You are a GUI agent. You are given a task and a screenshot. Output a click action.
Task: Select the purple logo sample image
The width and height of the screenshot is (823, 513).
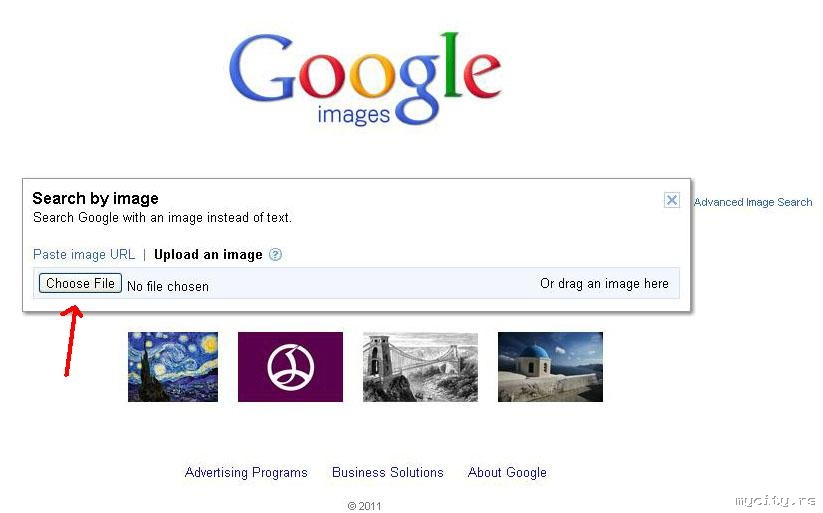[x=290, y=367]
